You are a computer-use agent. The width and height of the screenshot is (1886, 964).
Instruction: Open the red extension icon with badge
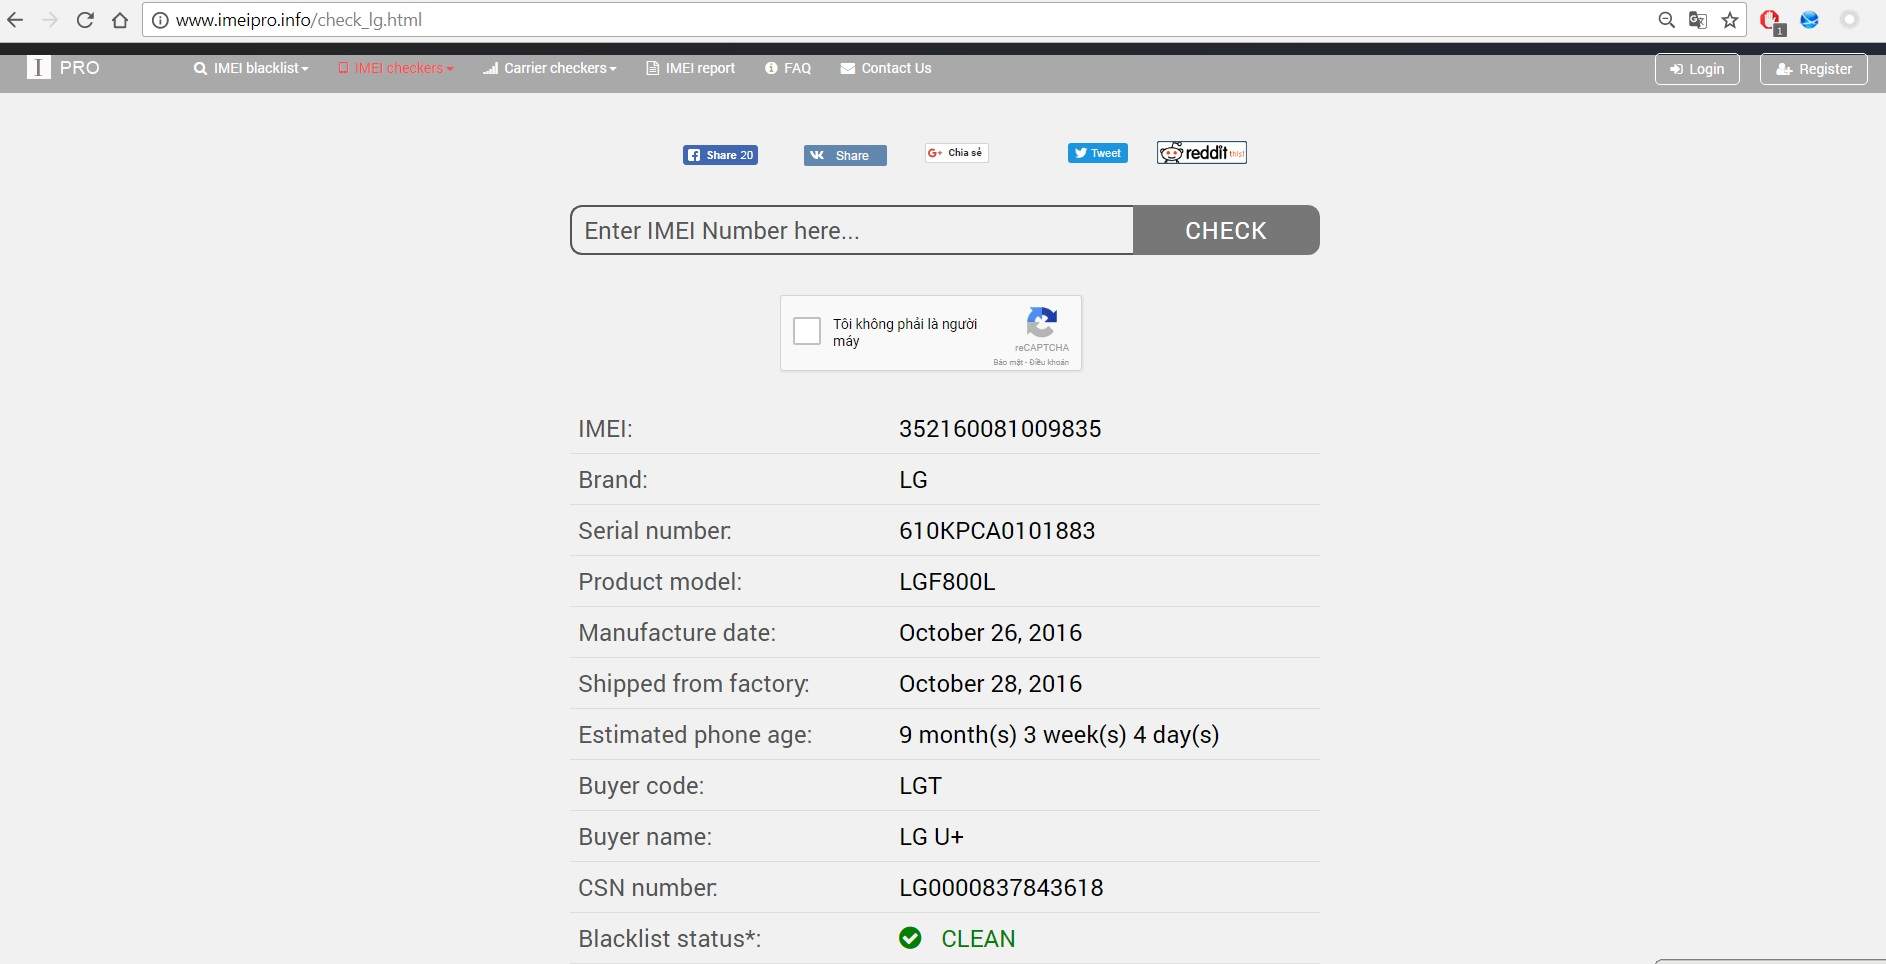point(1770,20)
